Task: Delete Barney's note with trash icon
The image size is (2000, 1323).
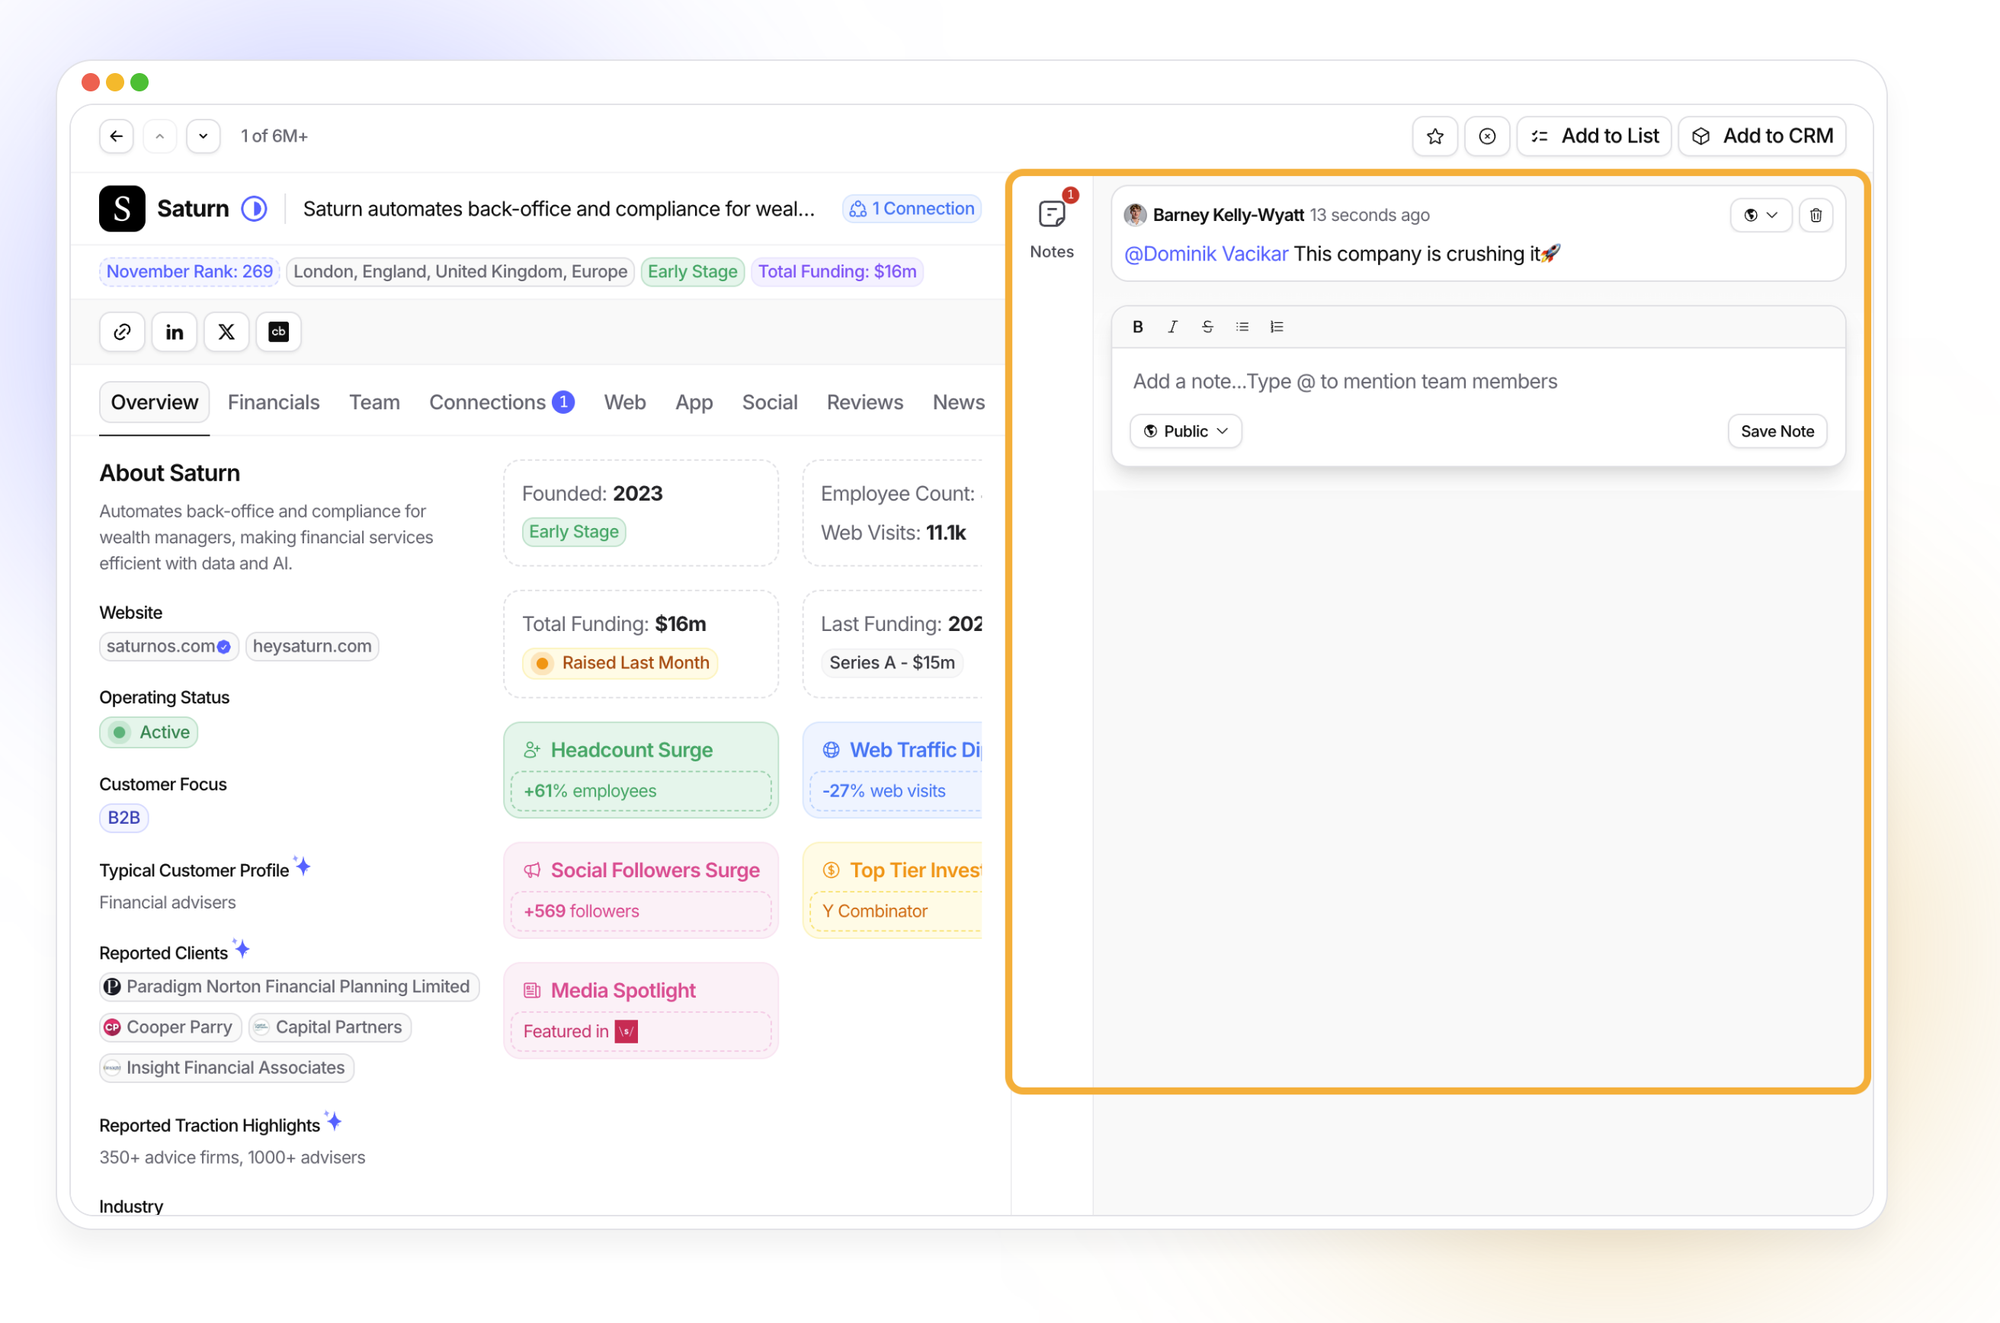Action: (1816, 215)
